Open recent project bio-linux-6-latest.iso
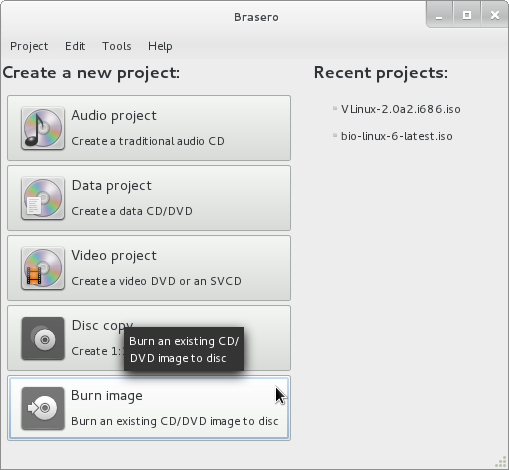The width and height of the screenshot is (509, 470). click(397, 136)
